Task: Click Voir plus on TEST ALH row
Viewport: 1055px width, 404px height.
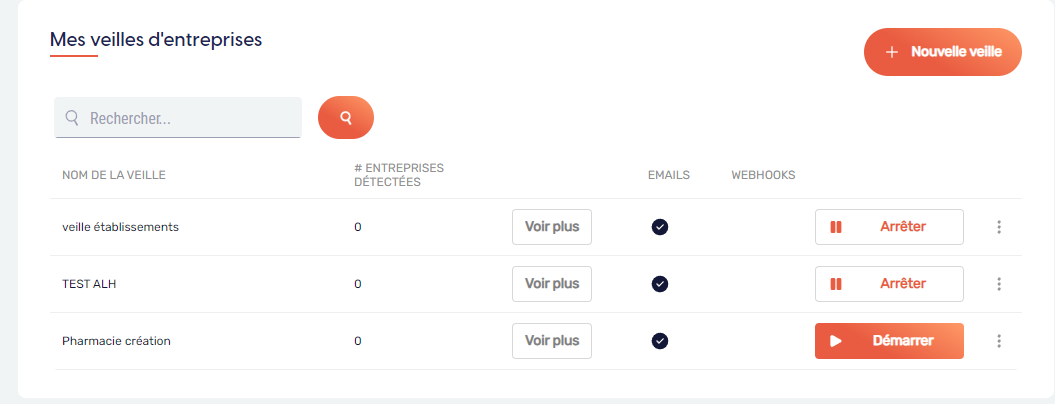Action: click(x=552, y=284)
